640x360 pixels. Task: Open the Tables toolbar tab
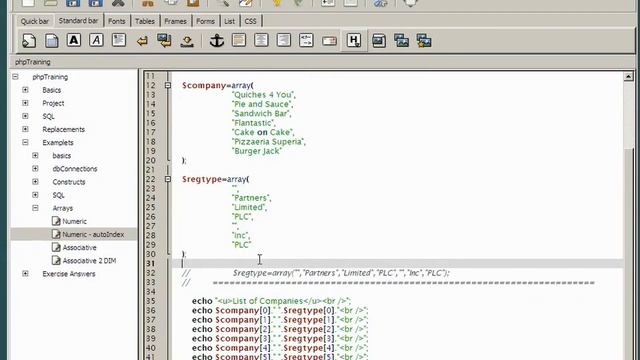pos(144,21)
